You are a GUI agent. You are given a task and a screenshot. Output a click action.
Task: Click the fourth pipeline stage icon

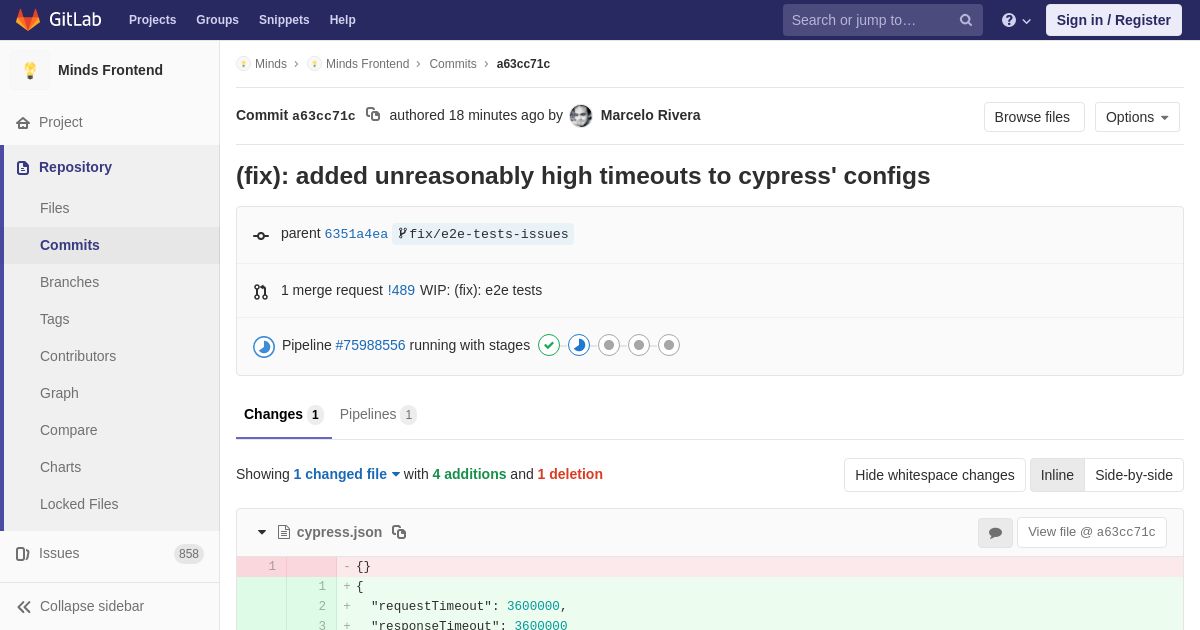pos(639,345)
